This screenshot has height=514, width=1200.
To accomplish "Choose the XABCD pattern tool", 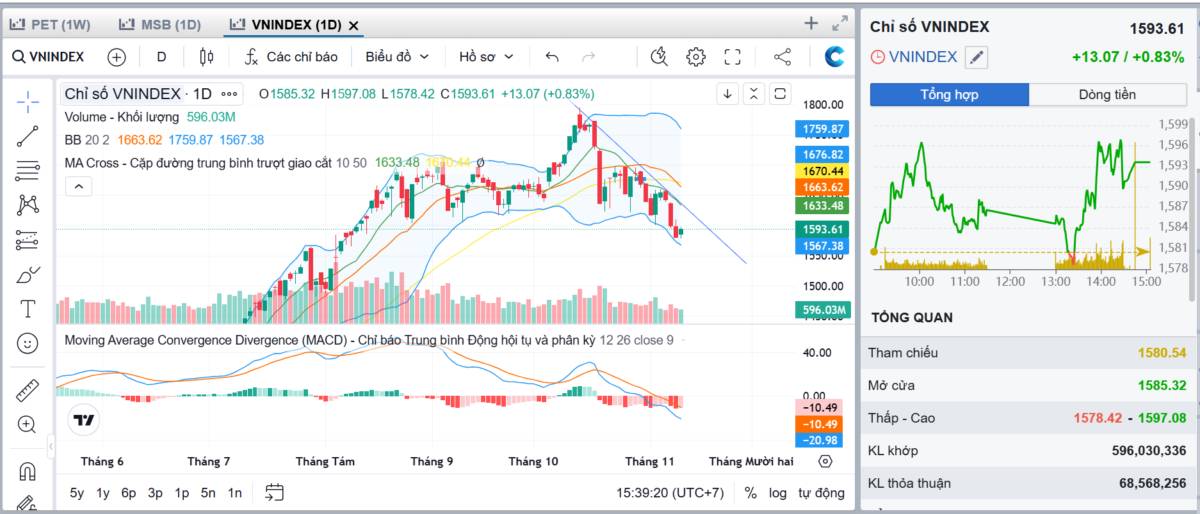I will [28, 205].
